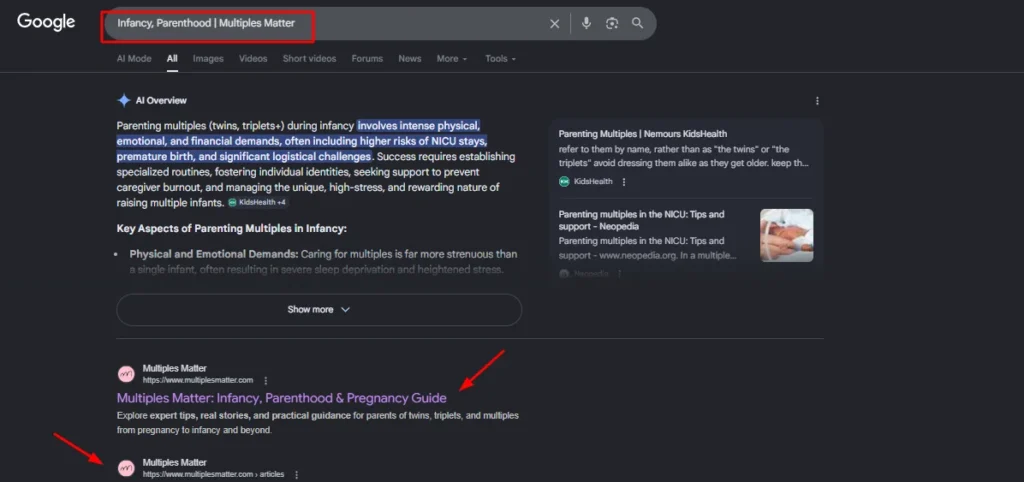Start voice search with microphone icon
This screenshot has height=482, width=1024.
[x=586, y=23]
